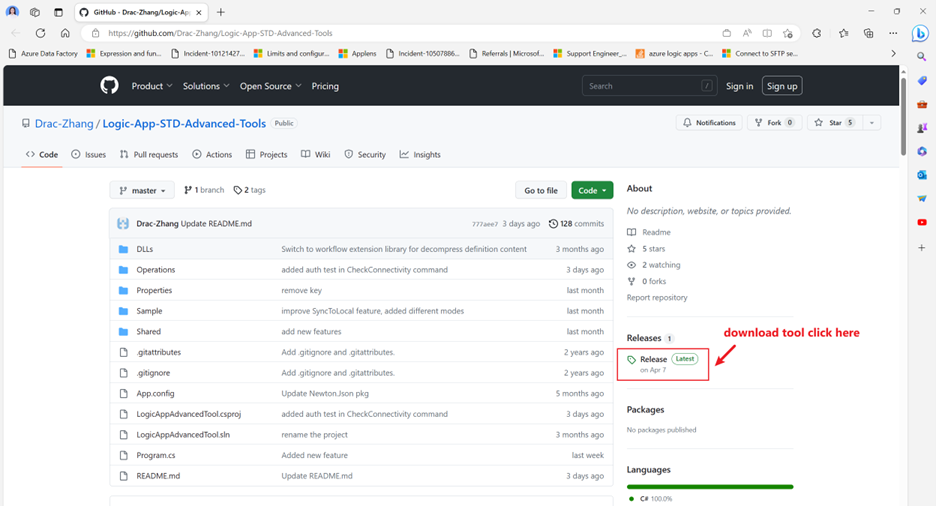The width and height of the screenshot is (936, 506).
Task: Open the Issues tab
Action: click(88, 155)
